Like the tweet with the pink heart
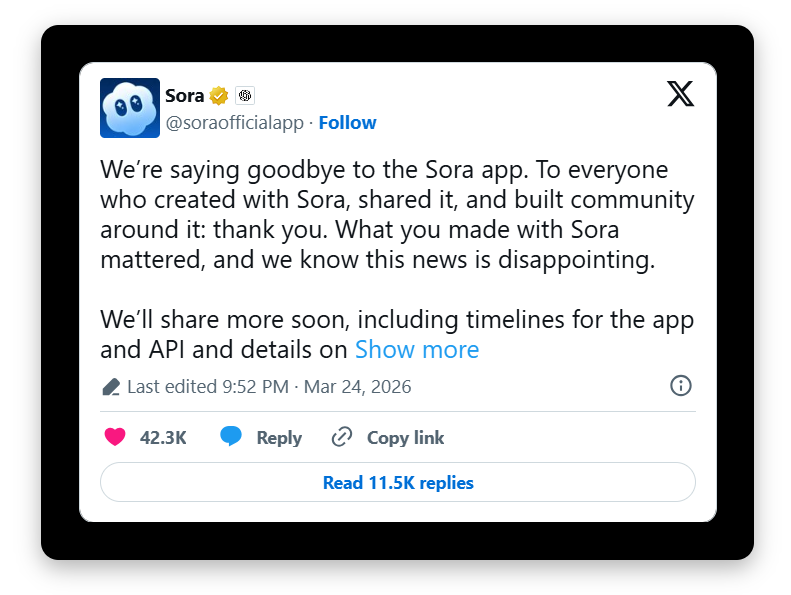791x595 pixels. (x=115, y=437)
